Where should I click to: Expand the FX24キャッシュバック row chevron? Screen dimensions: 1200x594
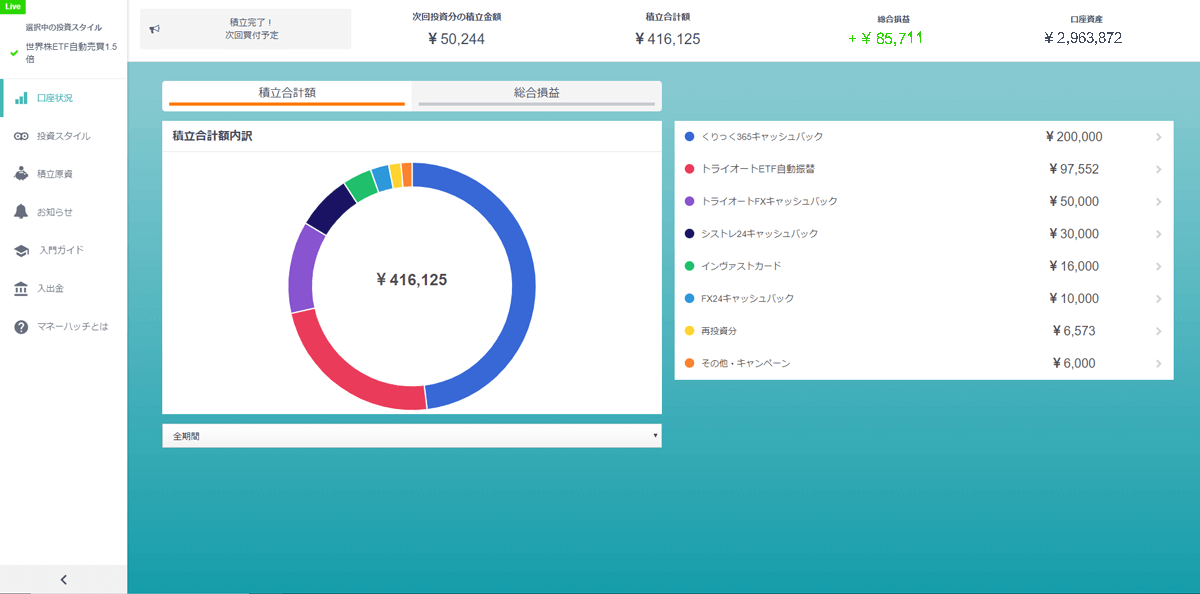click(1158, 299)
